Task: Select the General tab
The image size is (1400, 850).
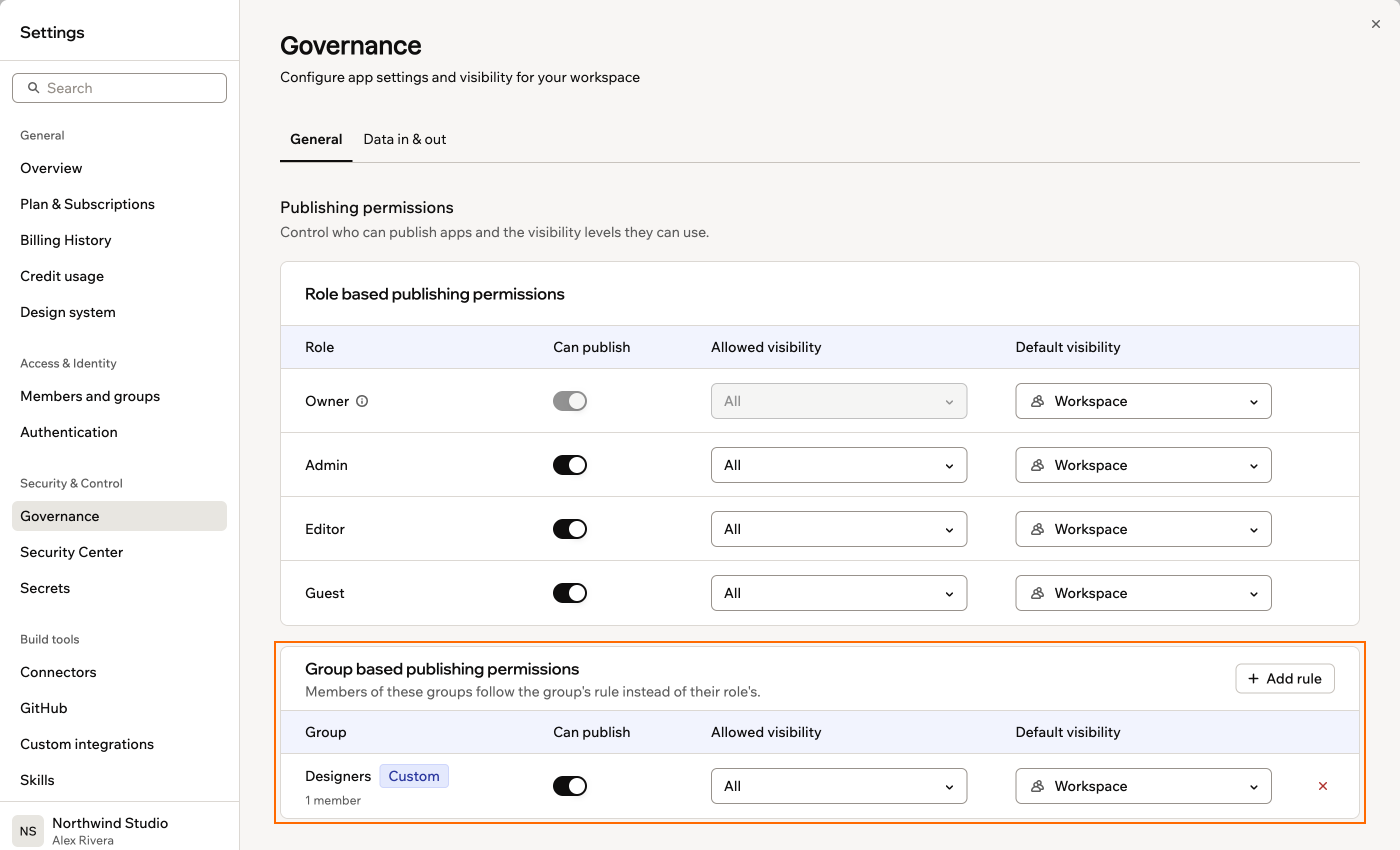Action: 316,139
